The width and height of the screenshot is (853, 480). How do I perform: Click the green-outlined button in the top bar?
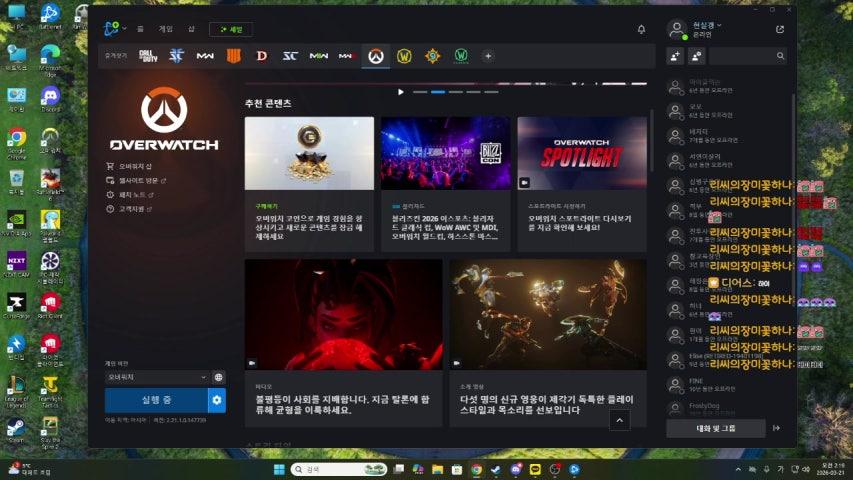(231, 29)
